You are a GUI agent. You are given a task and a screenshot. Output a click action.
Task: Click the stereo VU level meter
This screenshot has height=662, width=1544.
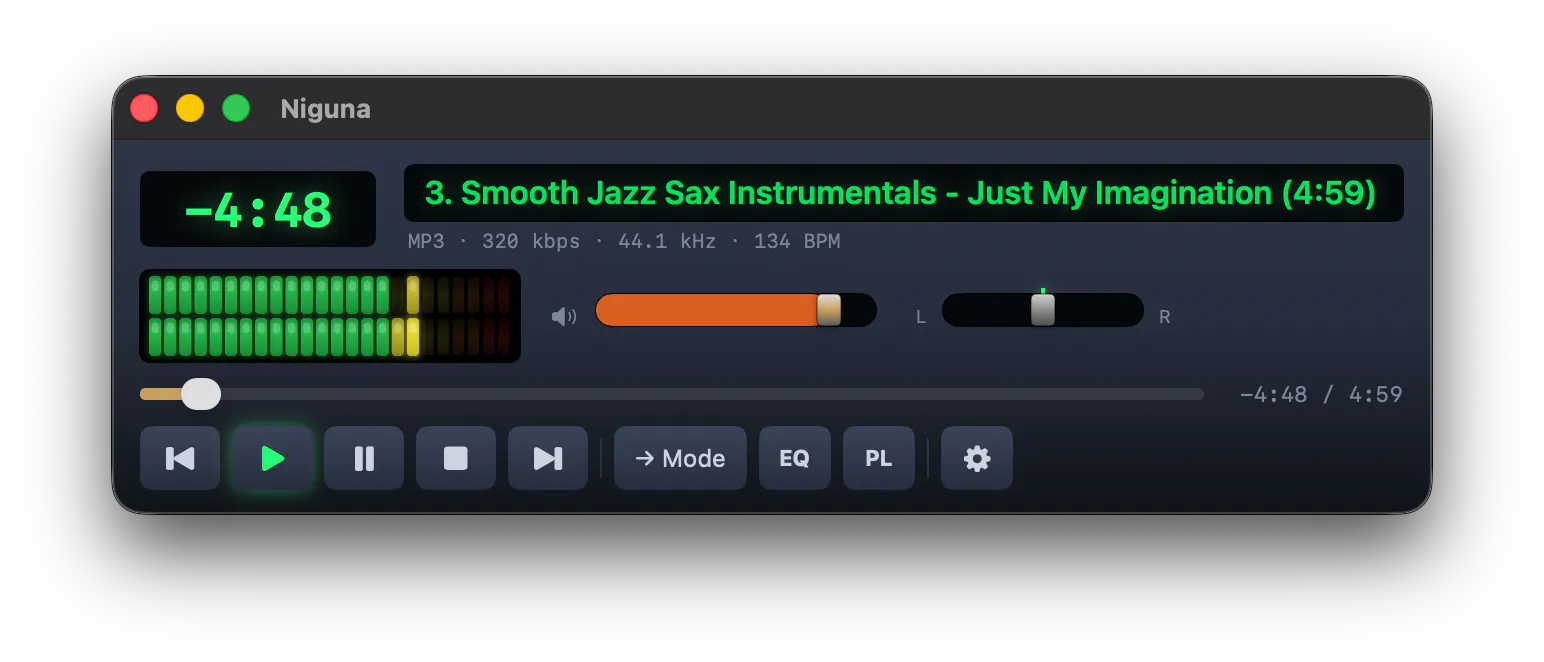coord(330,316)
